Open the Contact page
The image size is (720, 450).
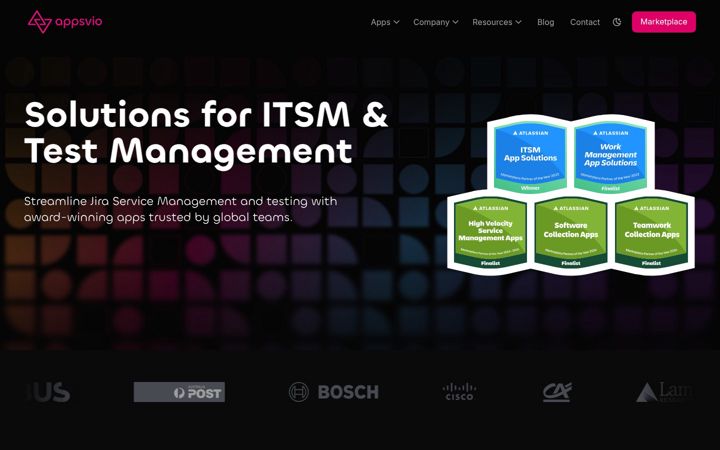click(585, 22)
